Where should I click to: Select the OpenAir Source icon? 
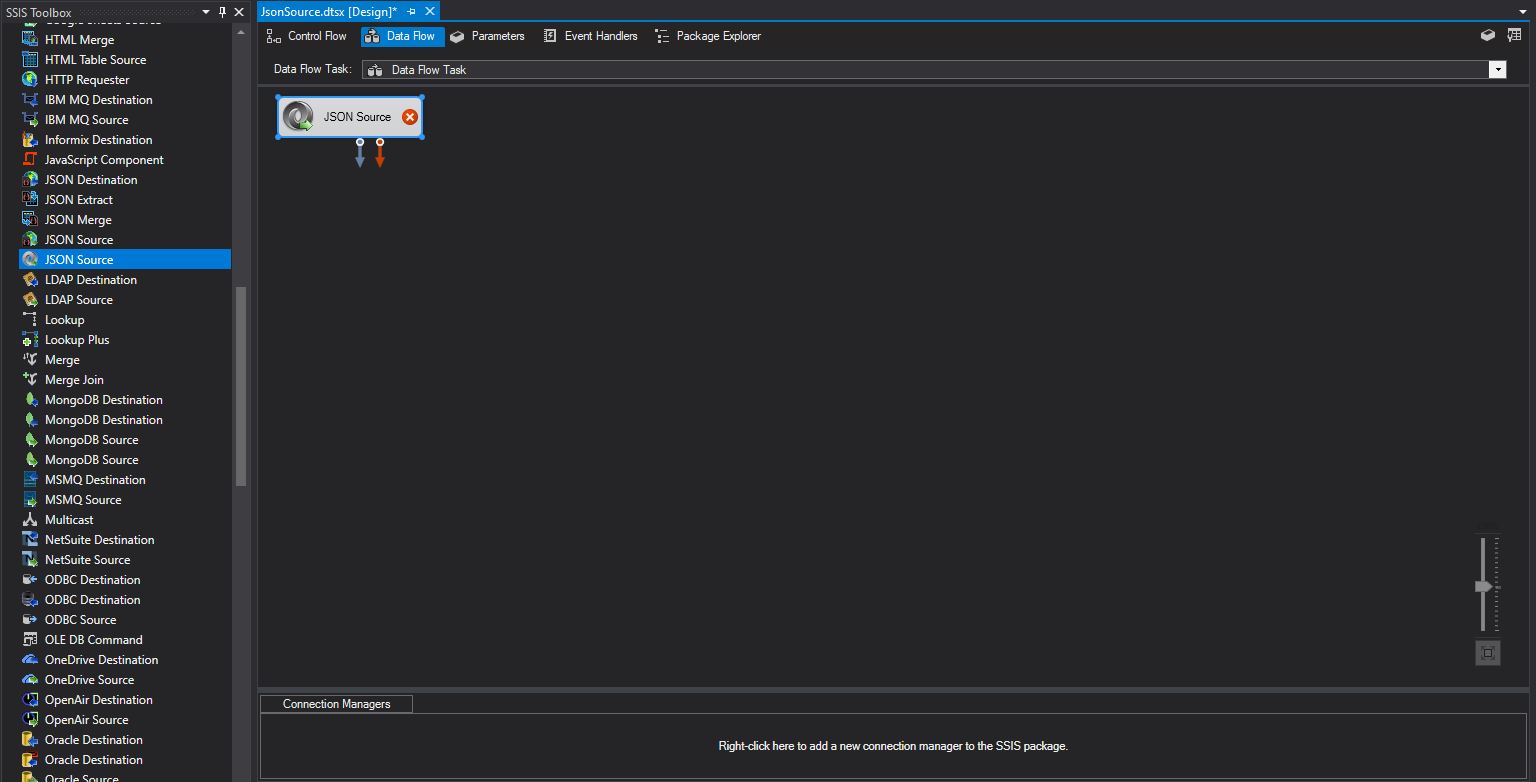point(30,720)
